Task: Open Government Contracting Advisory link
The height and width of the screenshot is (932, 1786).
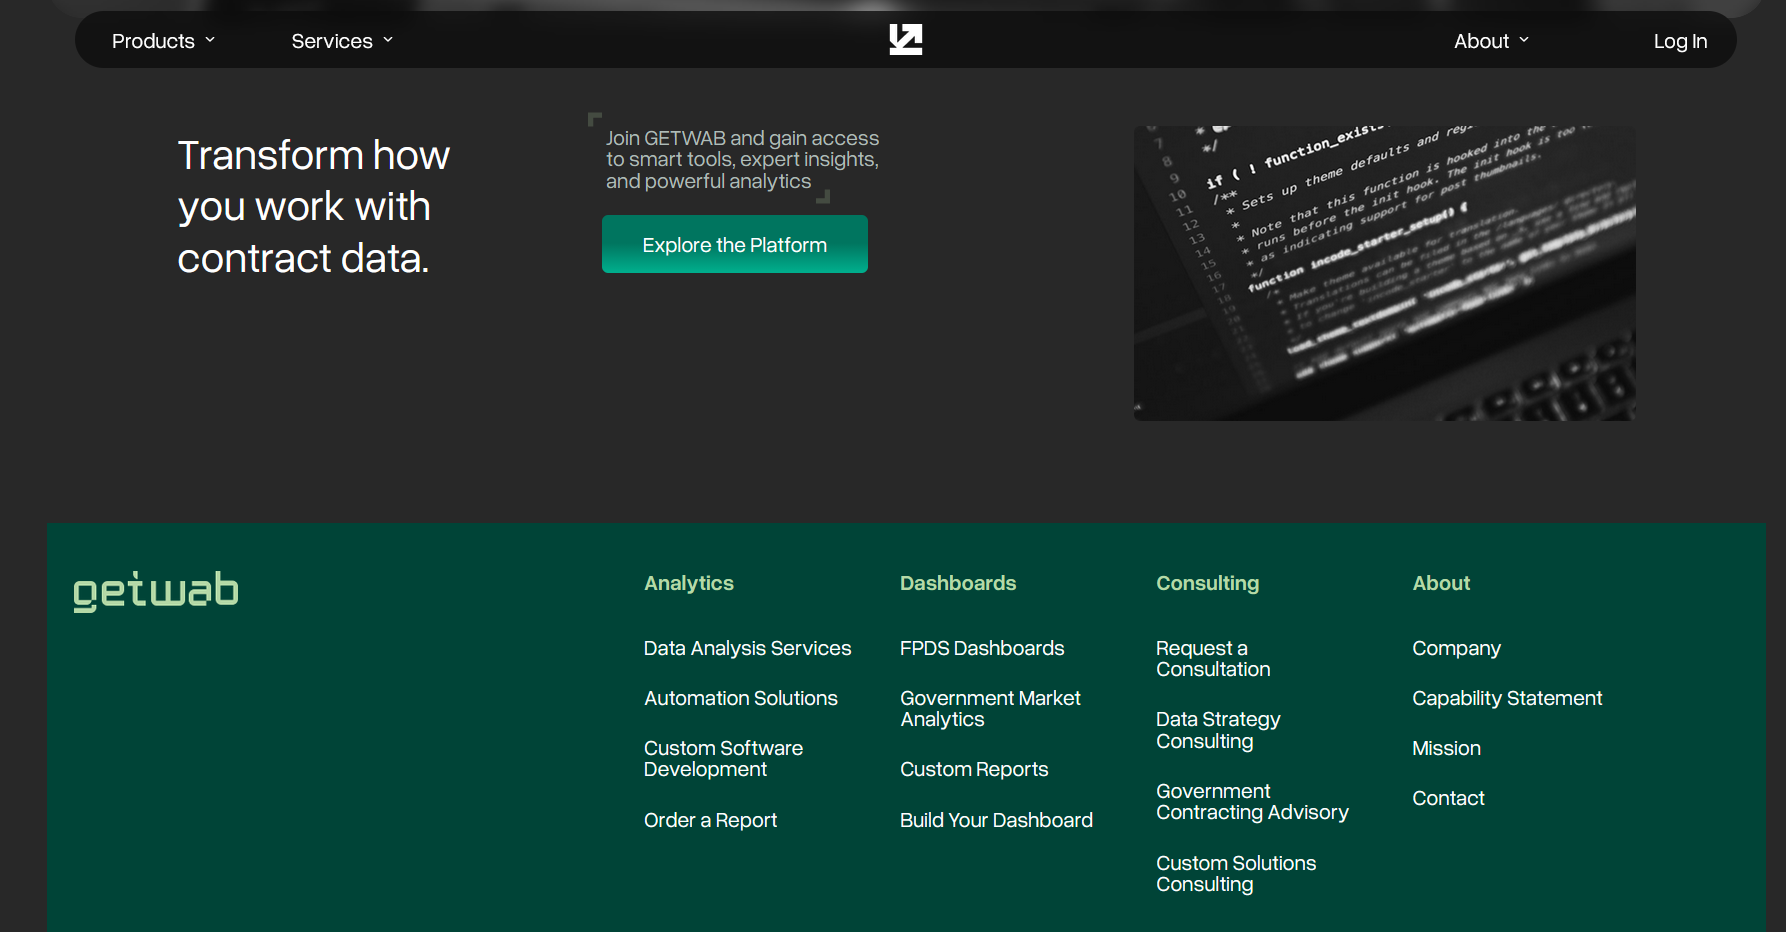Action: [1252, 802]
